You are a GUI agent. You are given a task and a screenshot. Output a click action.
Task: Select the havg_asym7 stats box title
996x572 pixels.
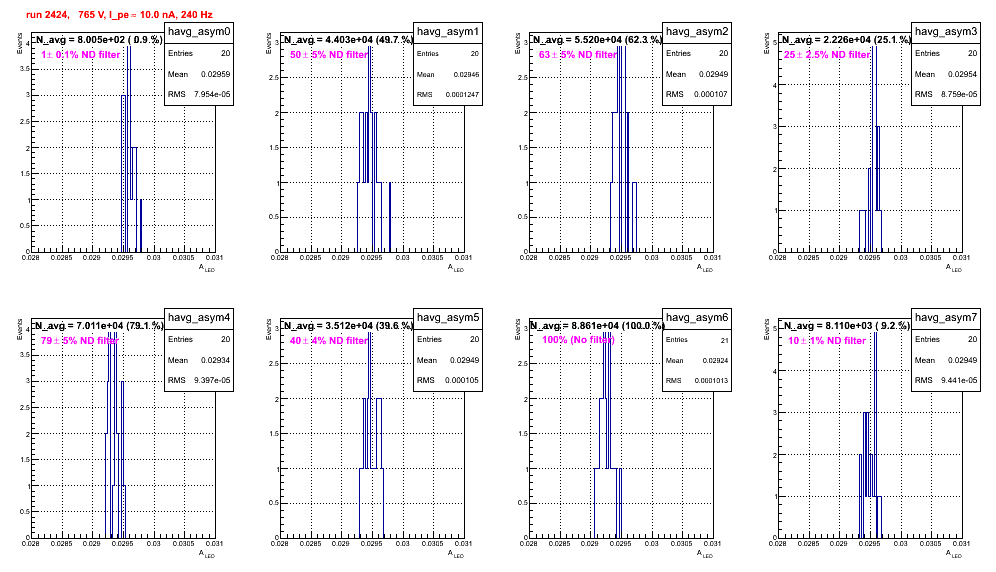[946, 318]
